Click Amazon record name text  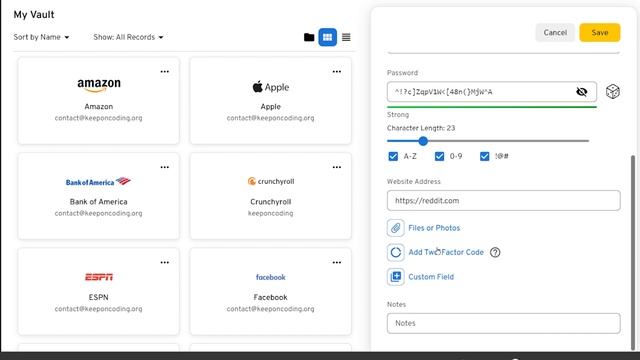(x=99, y=107)
